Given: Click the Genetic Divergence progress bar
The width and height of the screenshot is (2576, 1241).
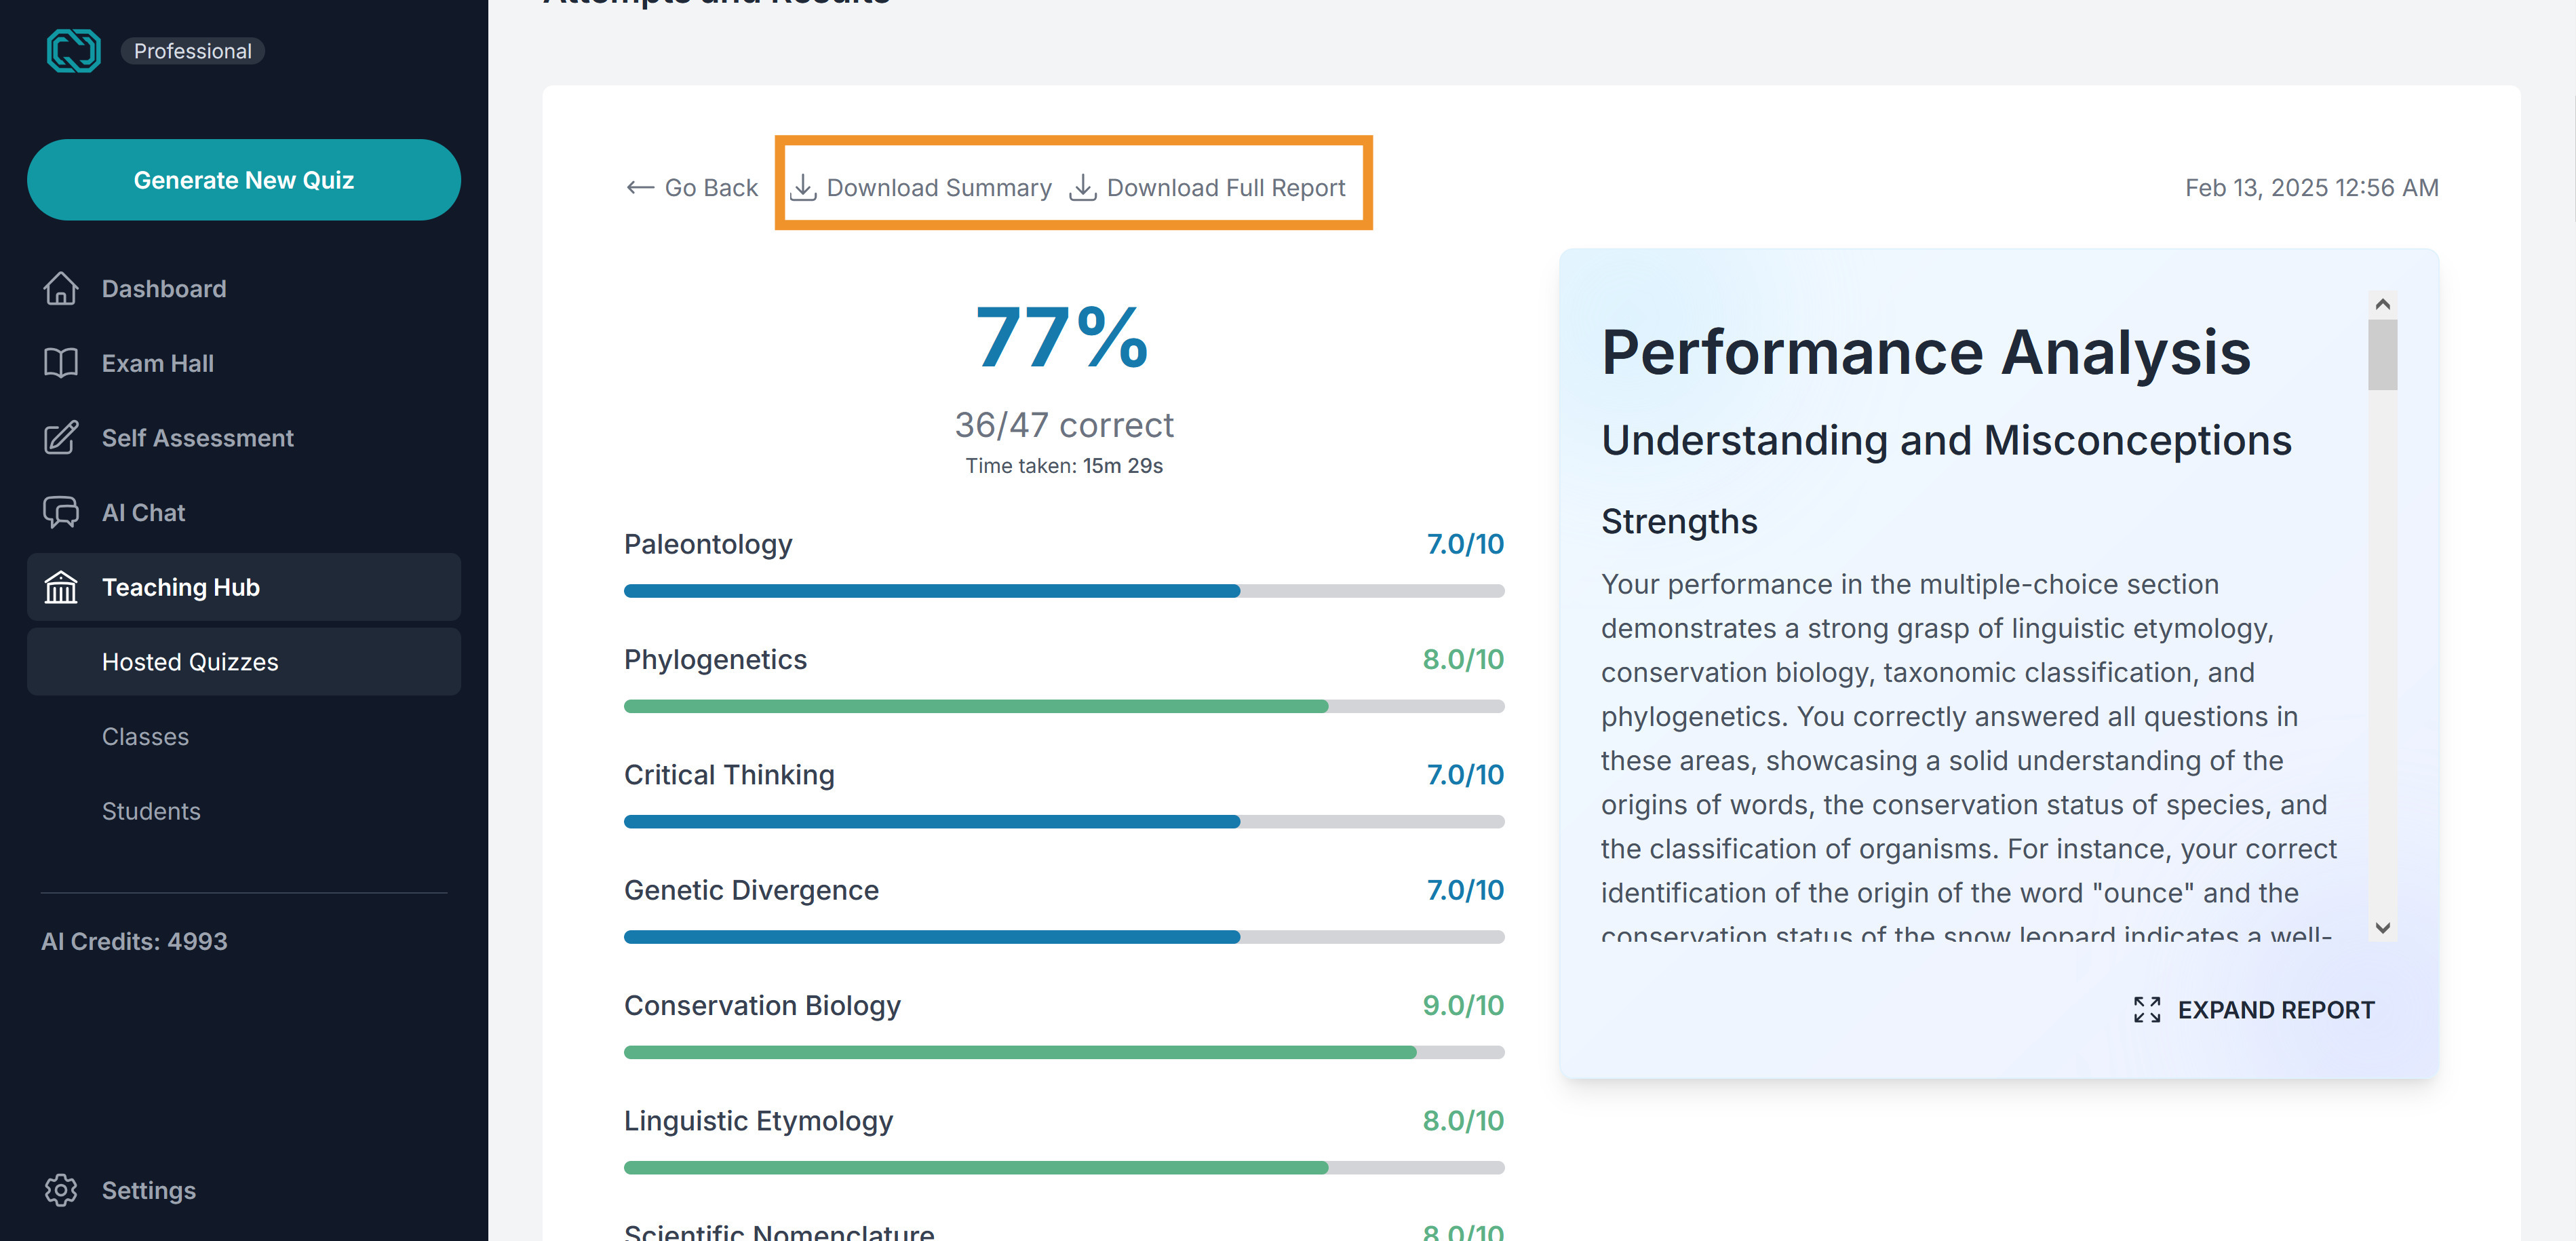Looking at the screenshot, I should pos(1064,937).
